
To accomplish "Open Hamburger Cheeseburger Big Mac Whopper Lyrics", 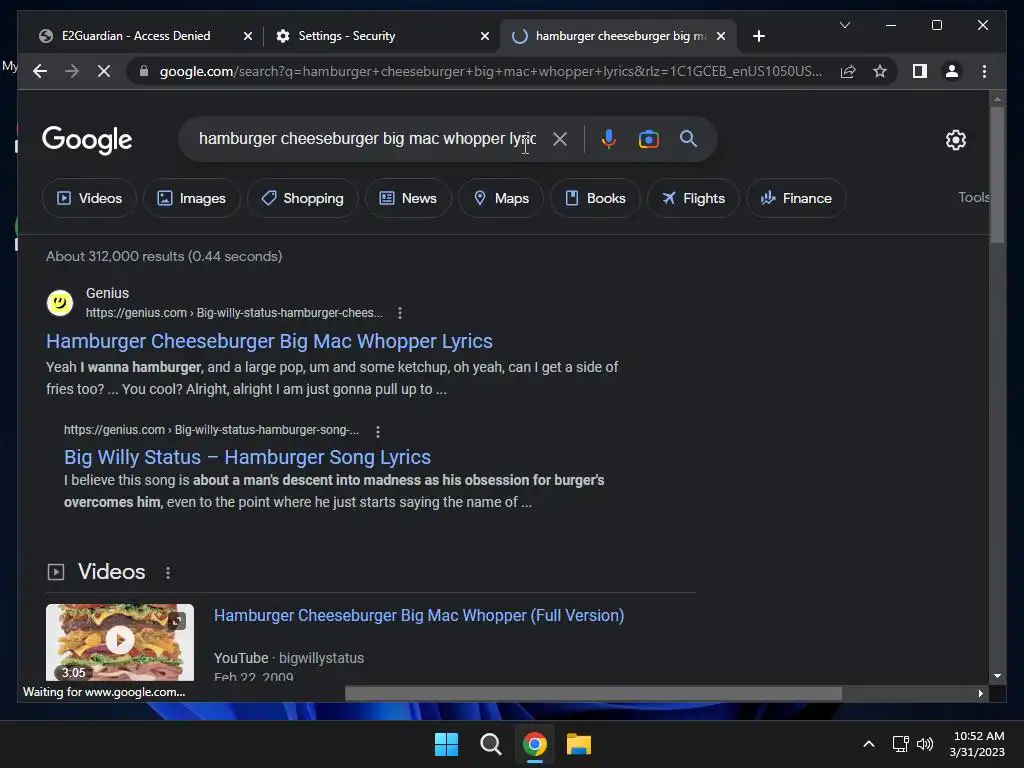I will coord(269,341).
